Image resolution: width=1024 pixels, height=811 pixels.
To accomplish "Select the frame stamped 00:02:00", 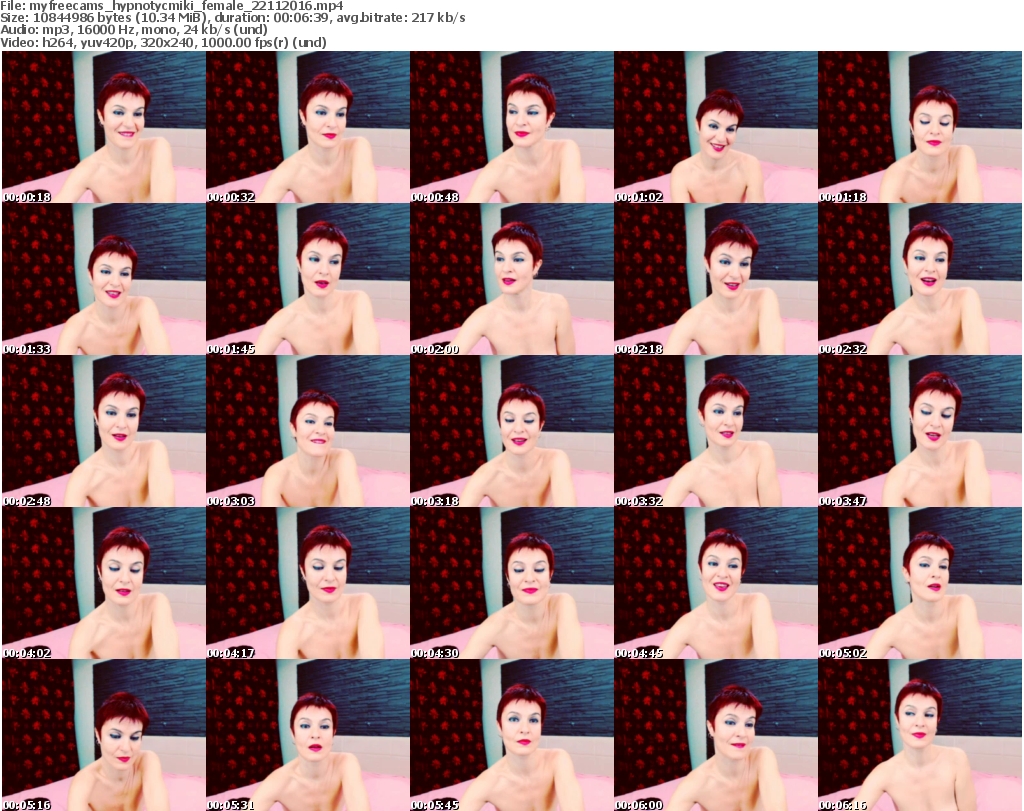I will 511,279.
